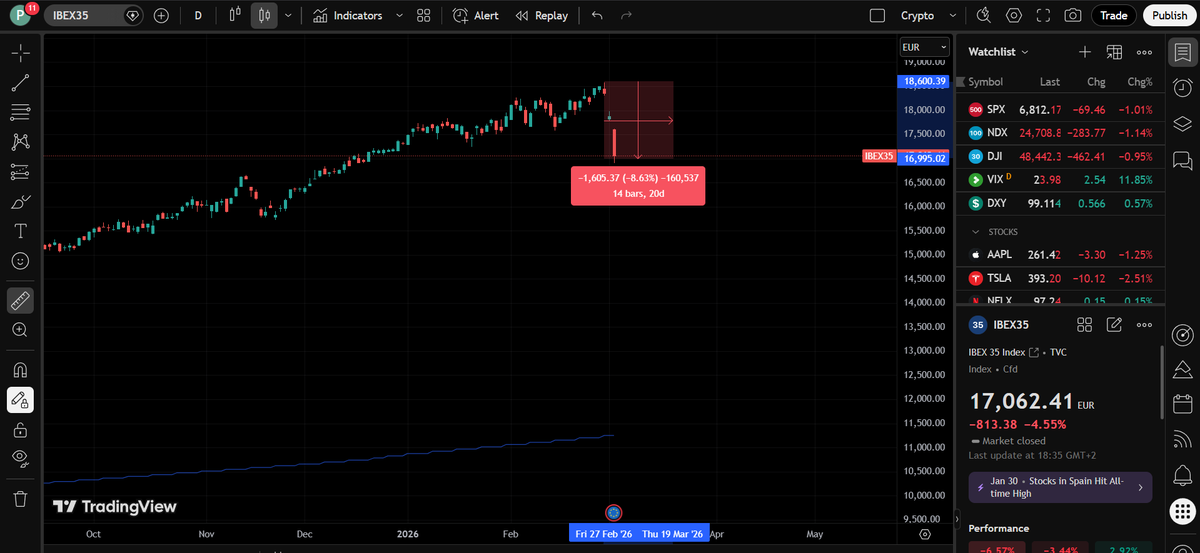This screenshot has height=553, width=1200.
Task: Open the D timeframe interval selector
Action: (198, 15)
